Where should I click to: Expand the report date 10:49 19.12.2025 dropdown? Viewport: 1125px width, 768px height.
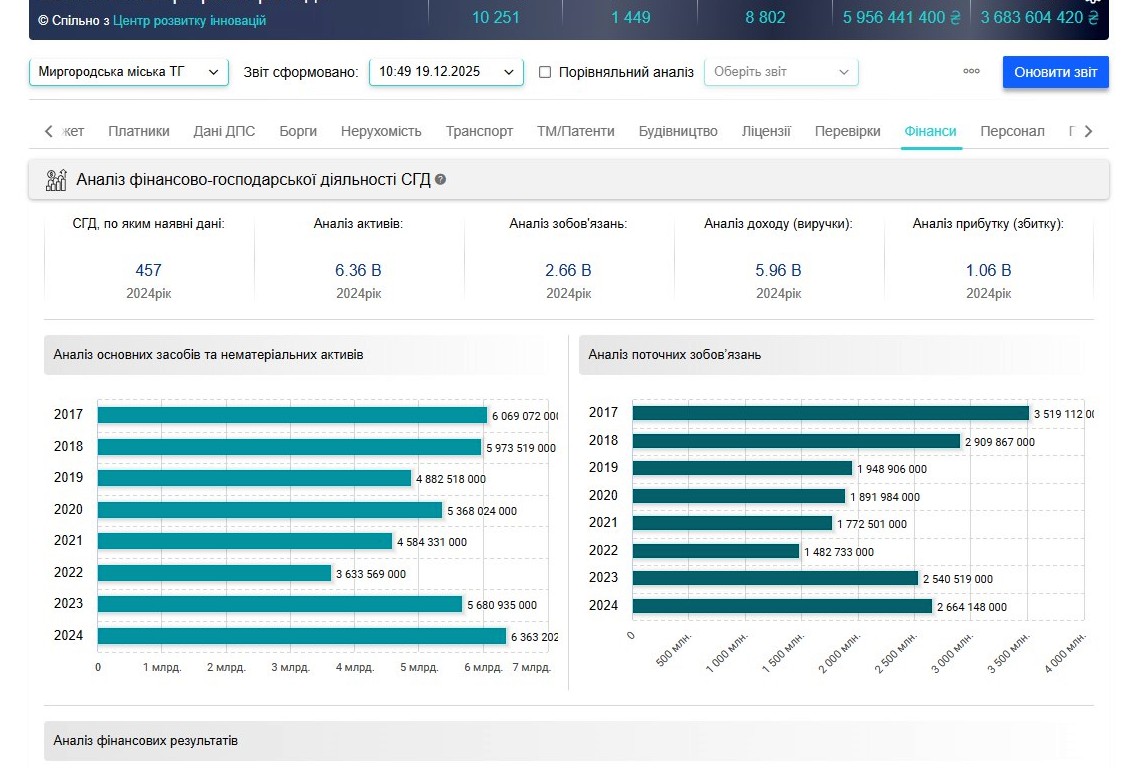[445, 72]
